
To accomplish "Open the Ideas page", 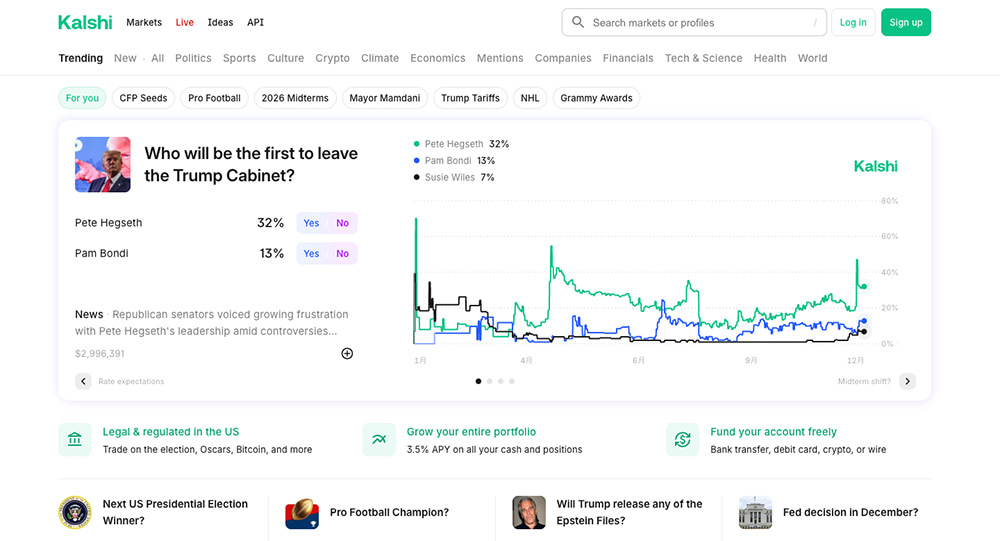I will [x=220, y=22].
